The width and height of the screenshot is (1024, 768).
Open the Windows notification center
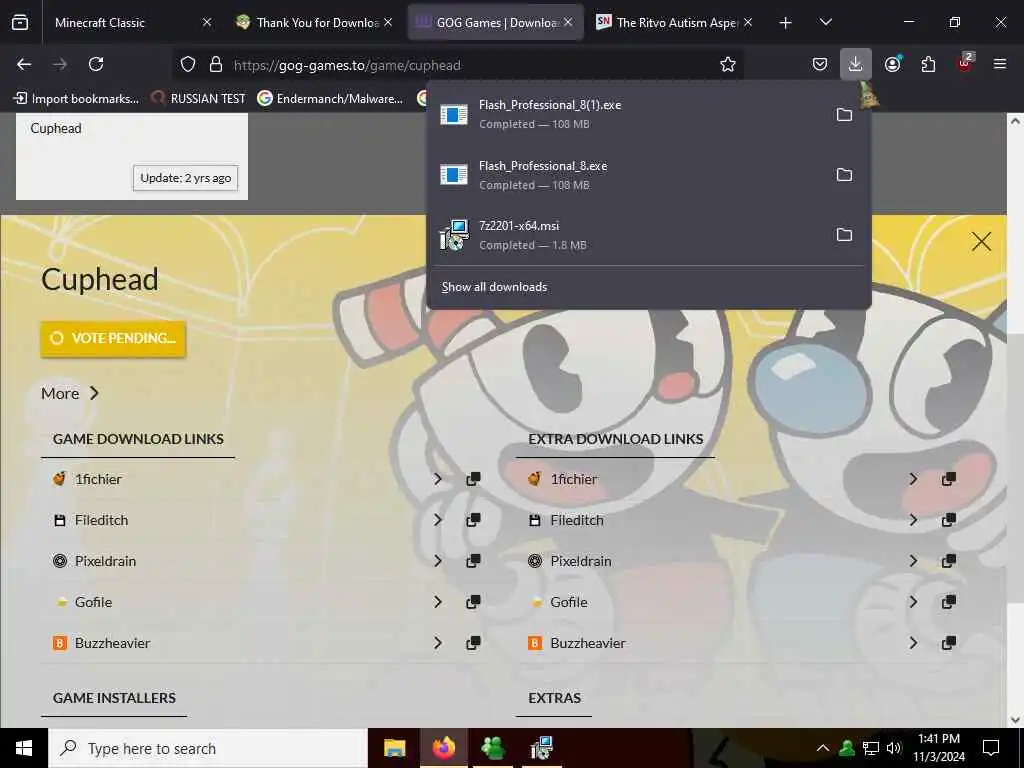point(991,748)
